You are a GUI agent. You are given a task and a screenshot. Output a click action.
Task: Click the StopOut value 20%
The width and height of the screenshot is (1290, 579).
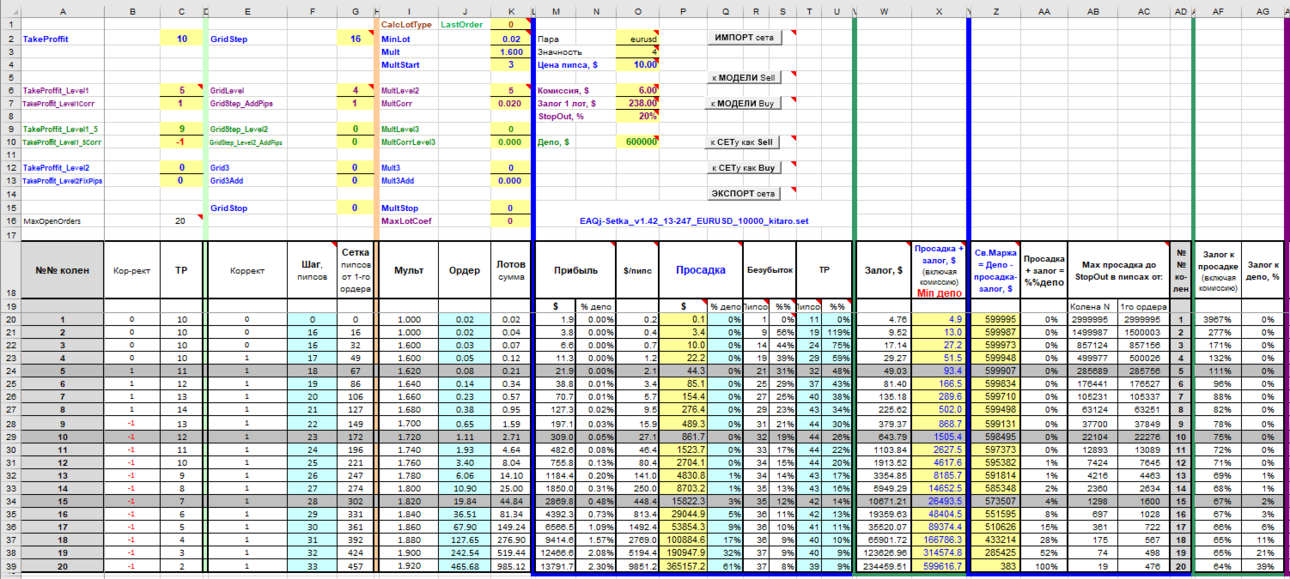coord(638,116)
